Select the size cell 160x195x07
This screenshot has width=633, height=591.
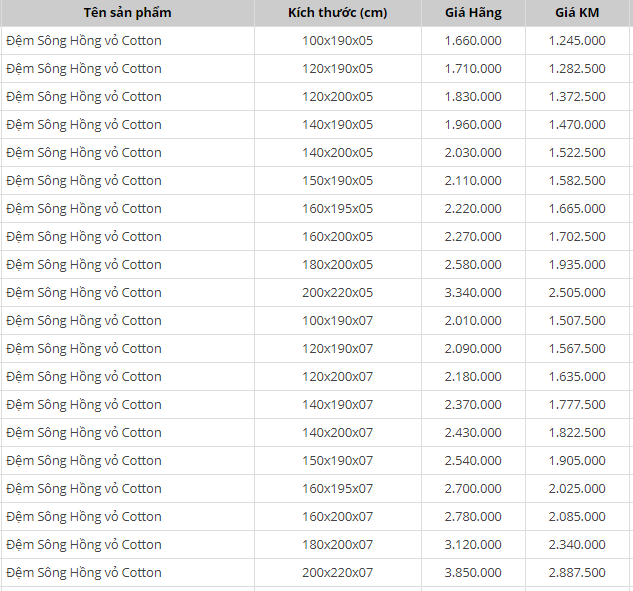(337, 489)
